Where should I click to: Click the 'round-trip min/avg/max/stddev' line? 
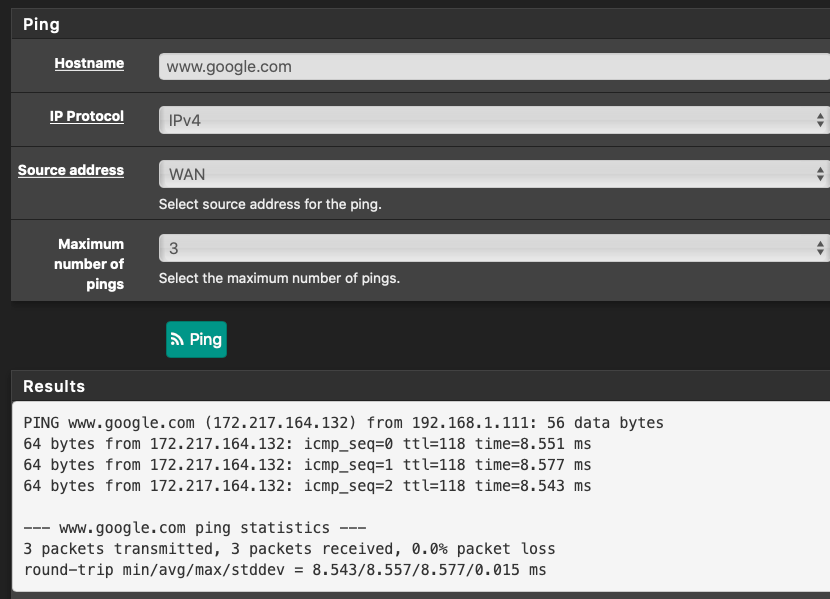point(285,570)
